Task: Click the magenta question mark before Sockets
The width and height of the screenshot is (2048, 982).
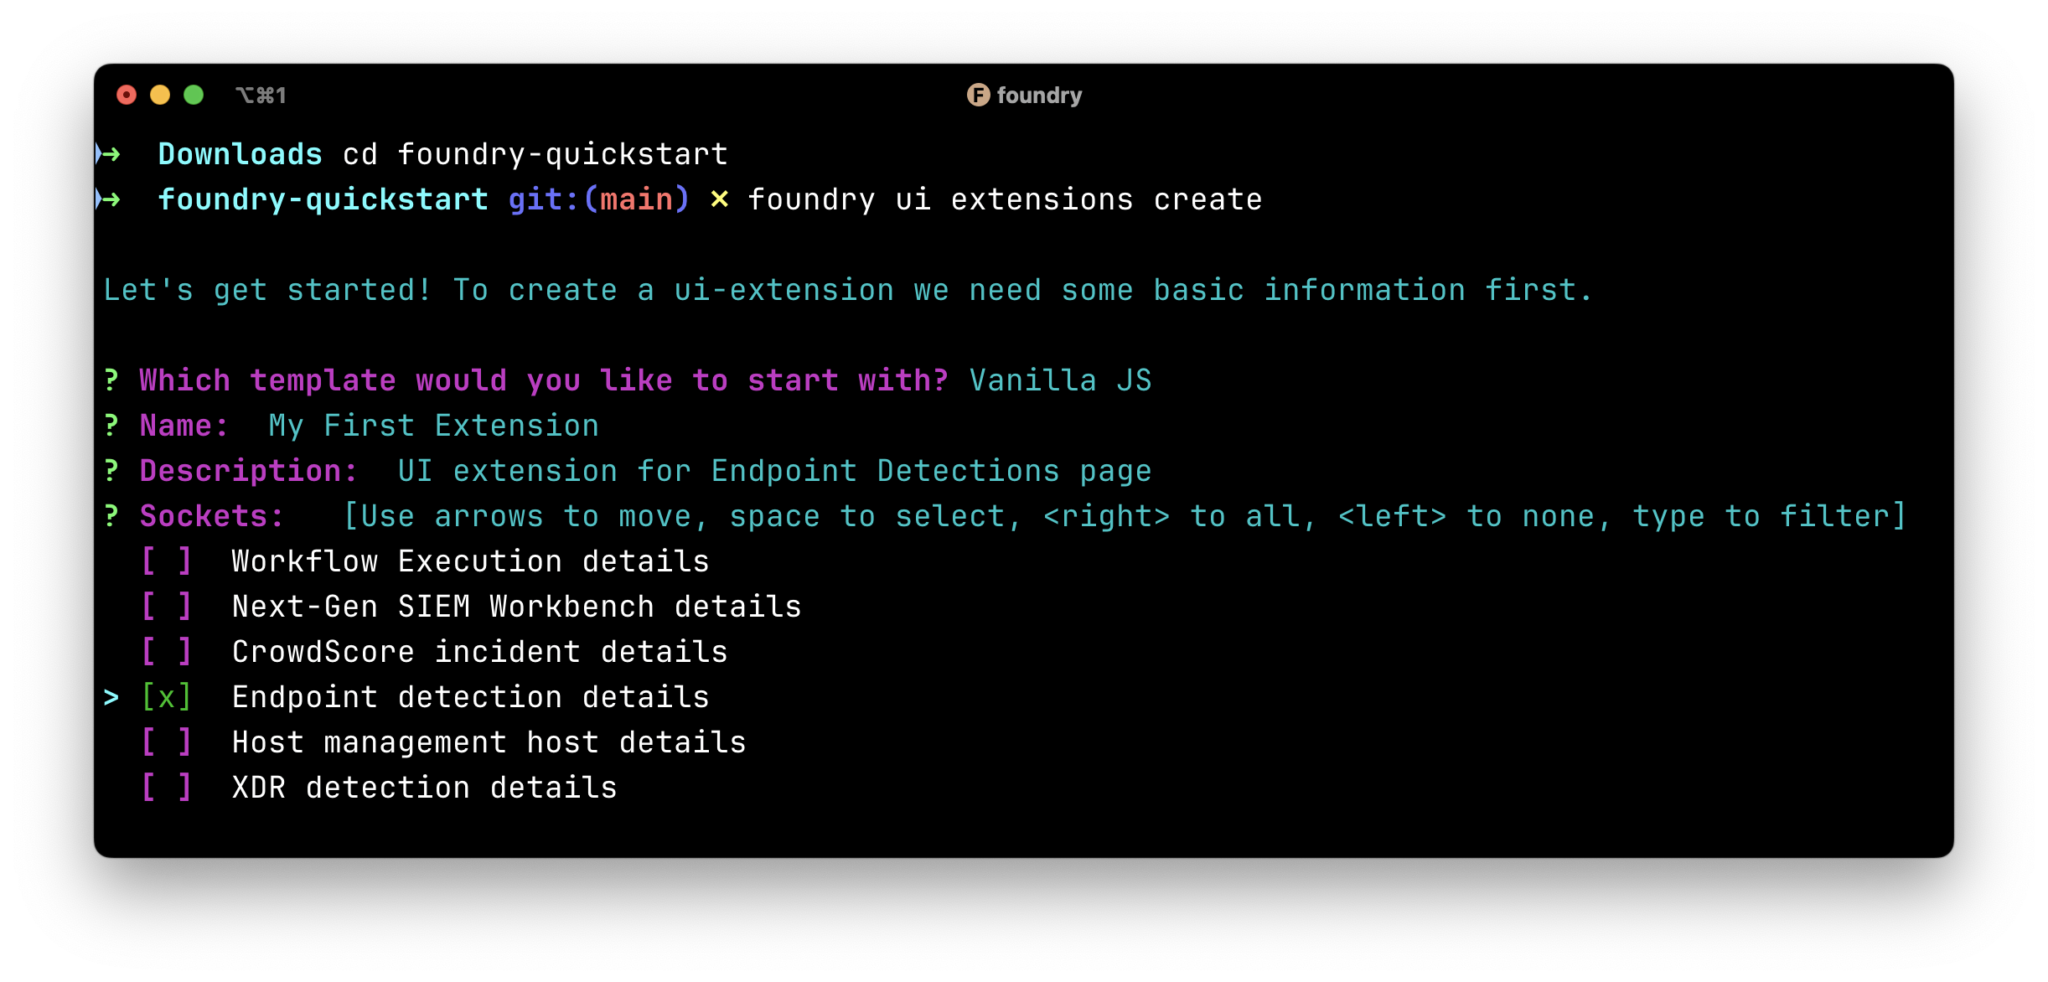Action: coord(111,516)
